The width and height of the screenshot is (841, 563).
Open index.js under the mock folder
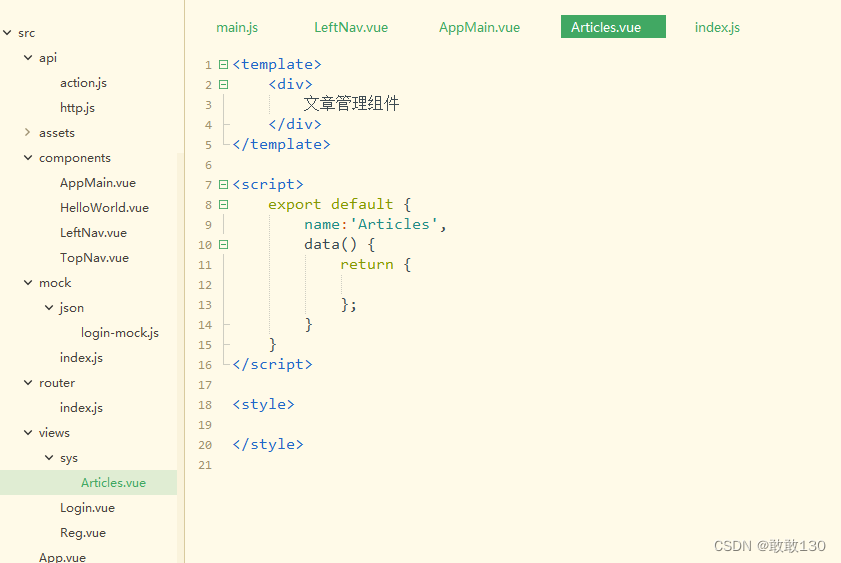point(81,358)
